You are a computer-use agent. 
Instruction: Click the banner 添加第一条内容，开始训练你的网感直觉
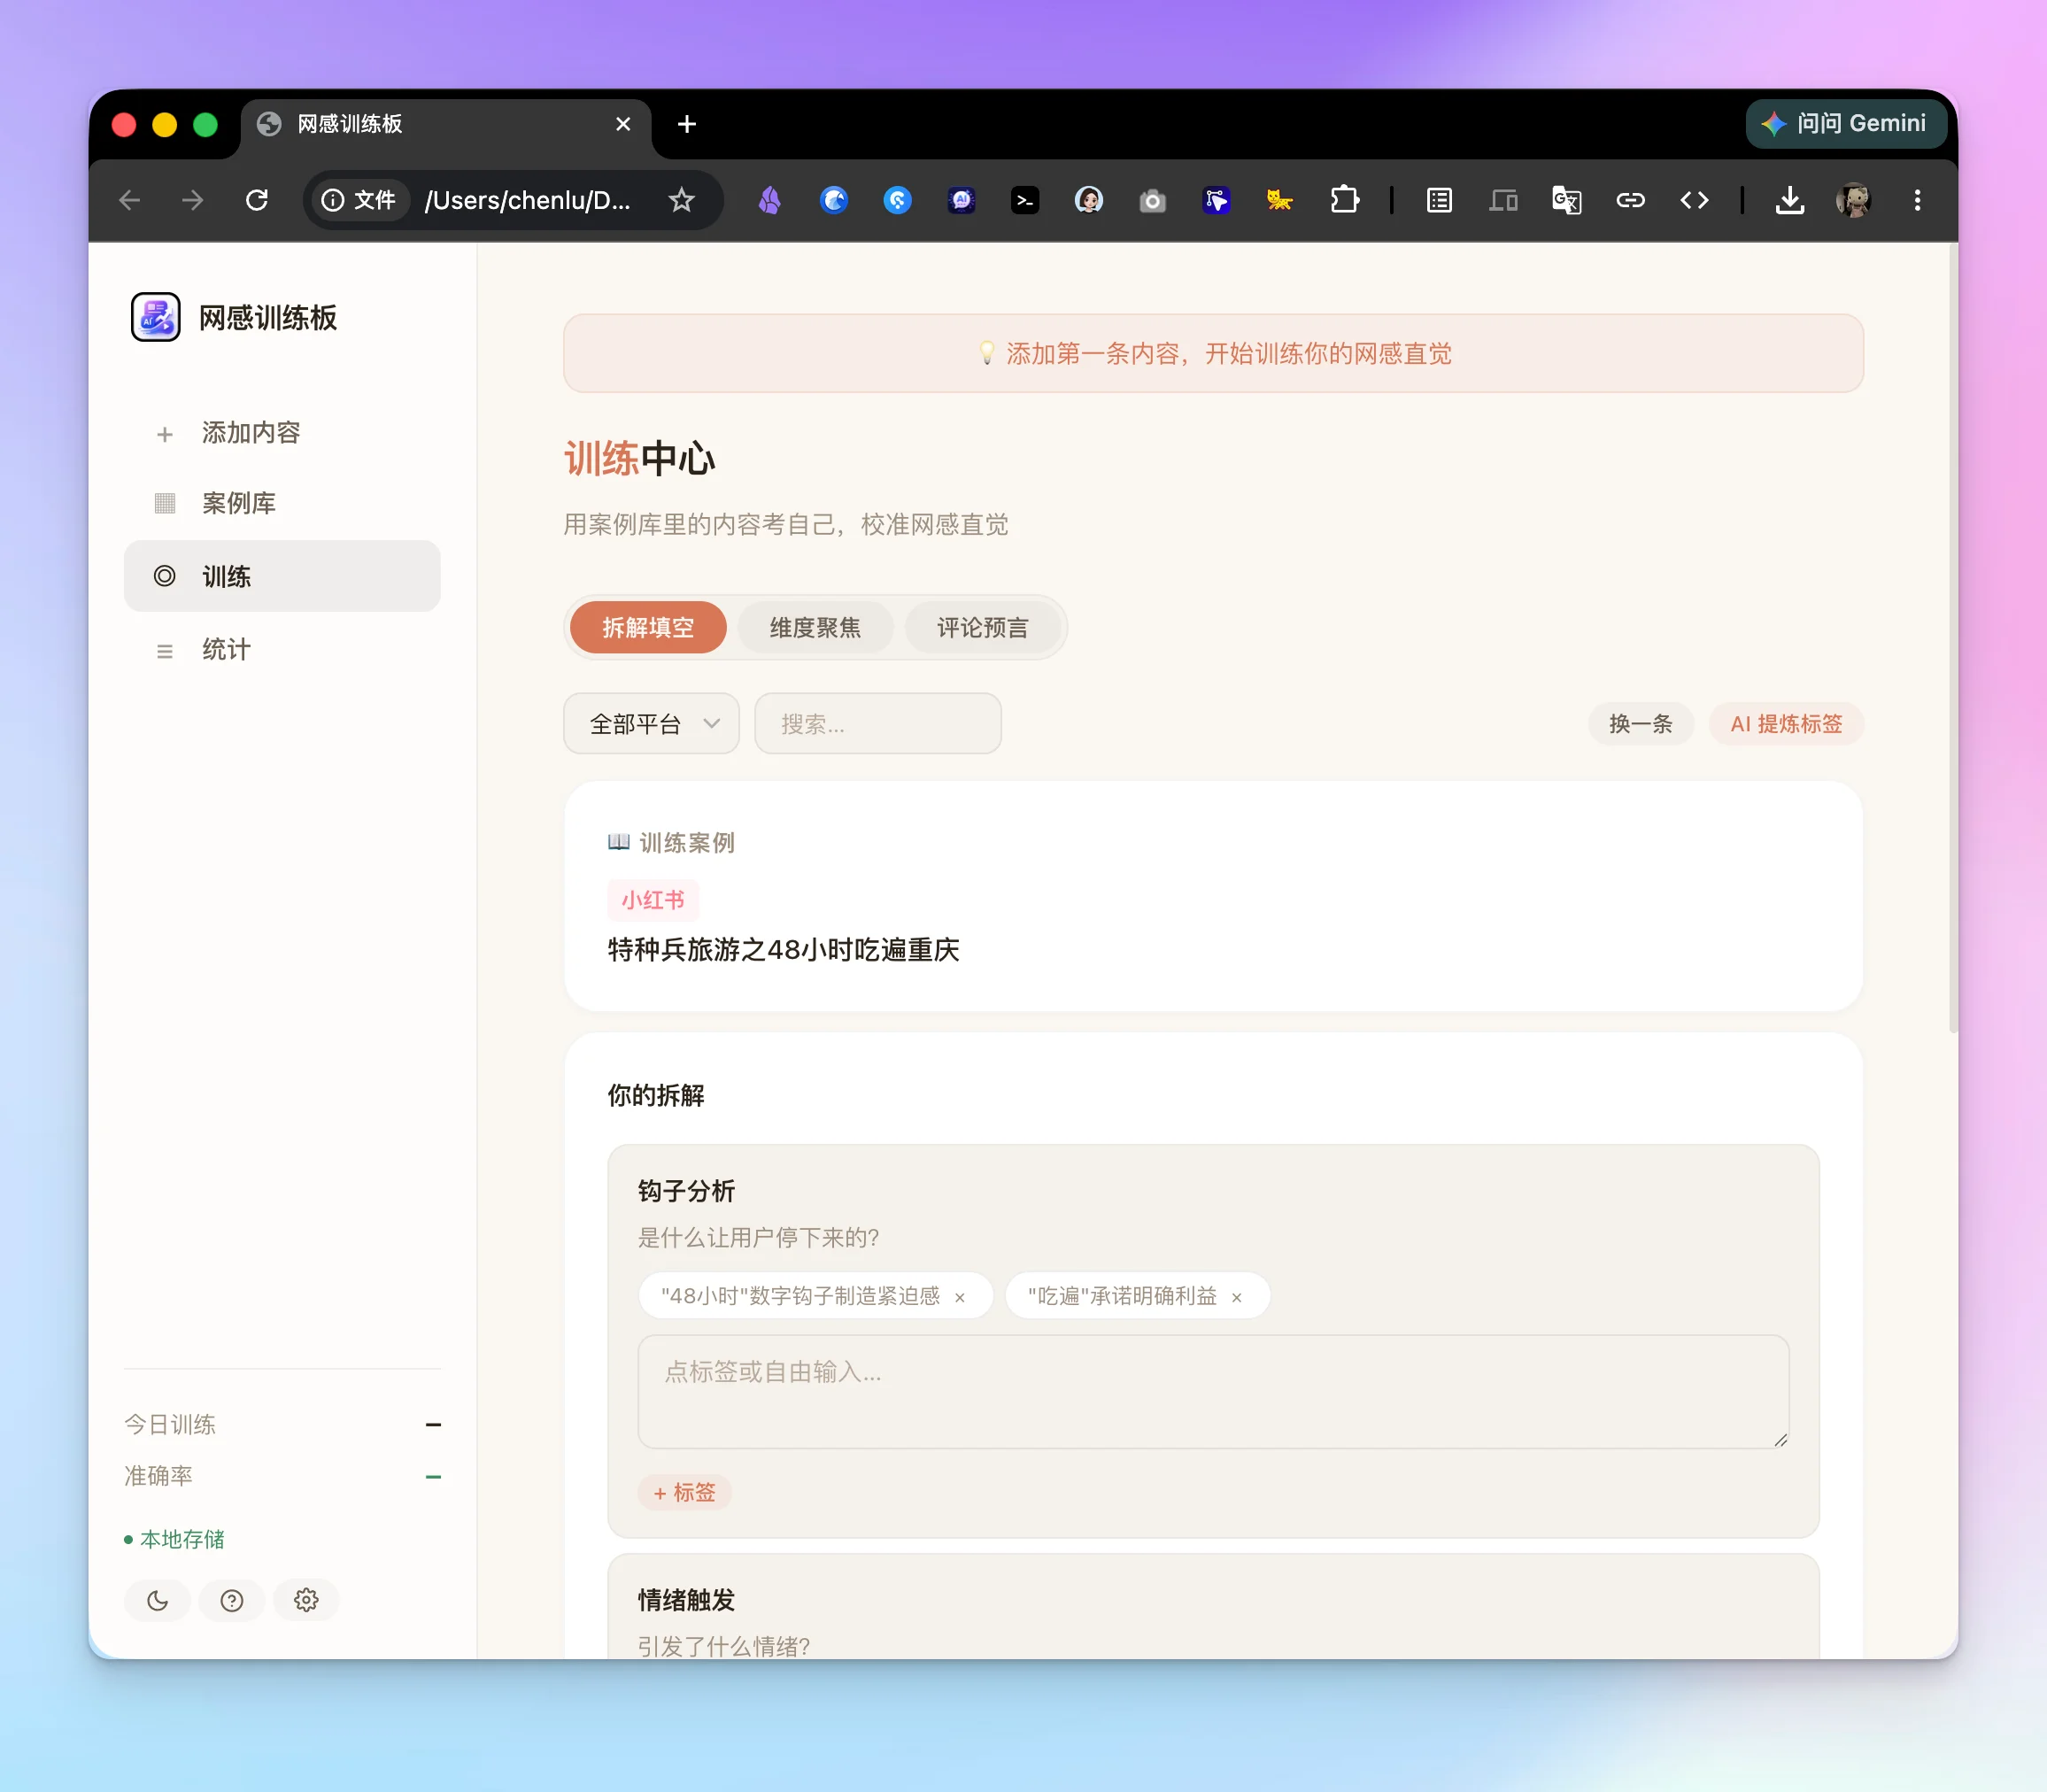[1213, 353]
